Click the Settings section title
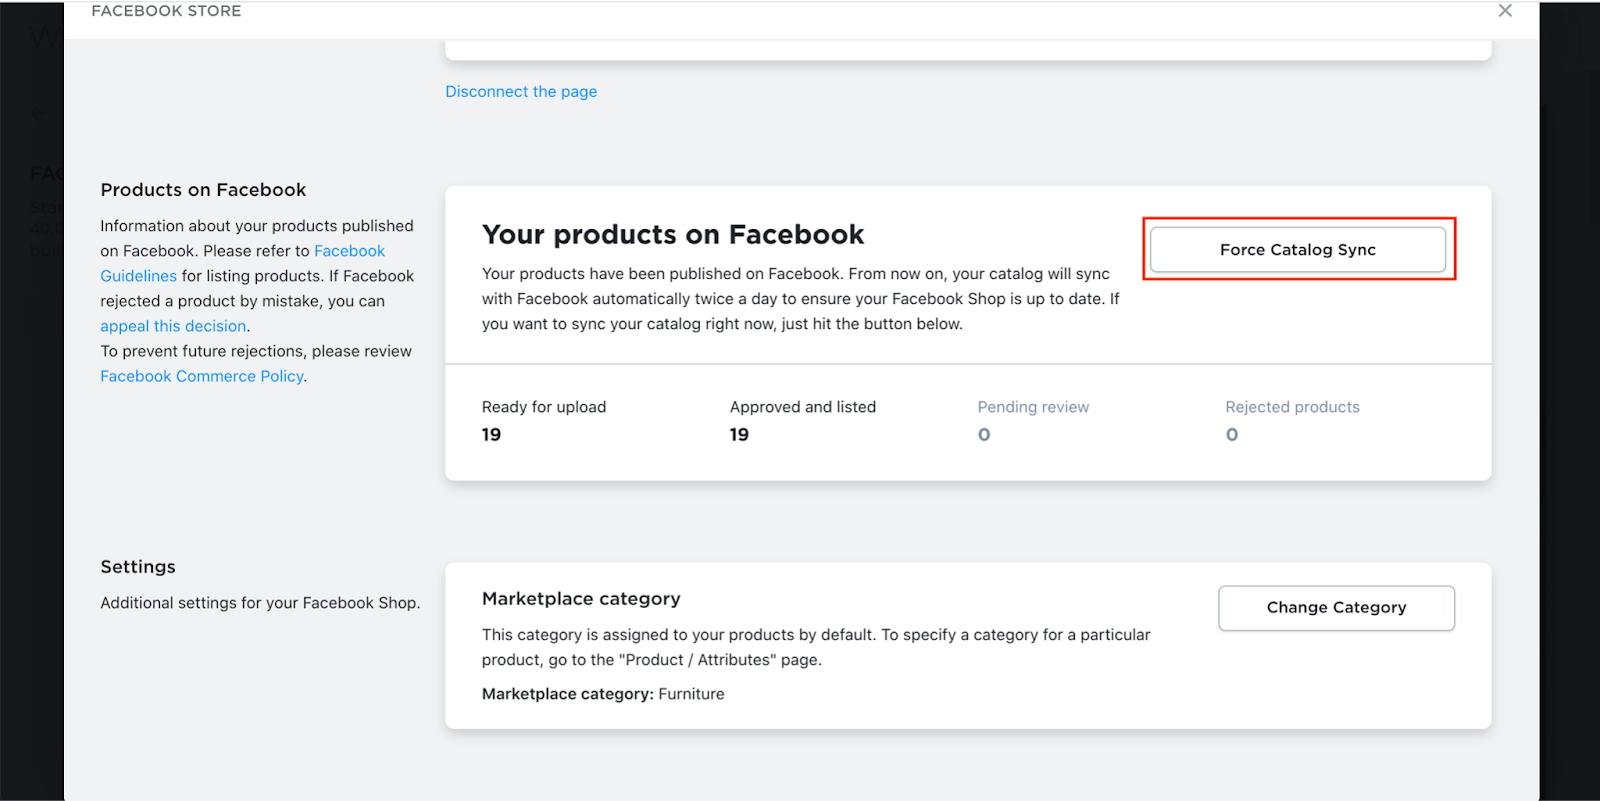1600x801 pixels. (138, 567)
